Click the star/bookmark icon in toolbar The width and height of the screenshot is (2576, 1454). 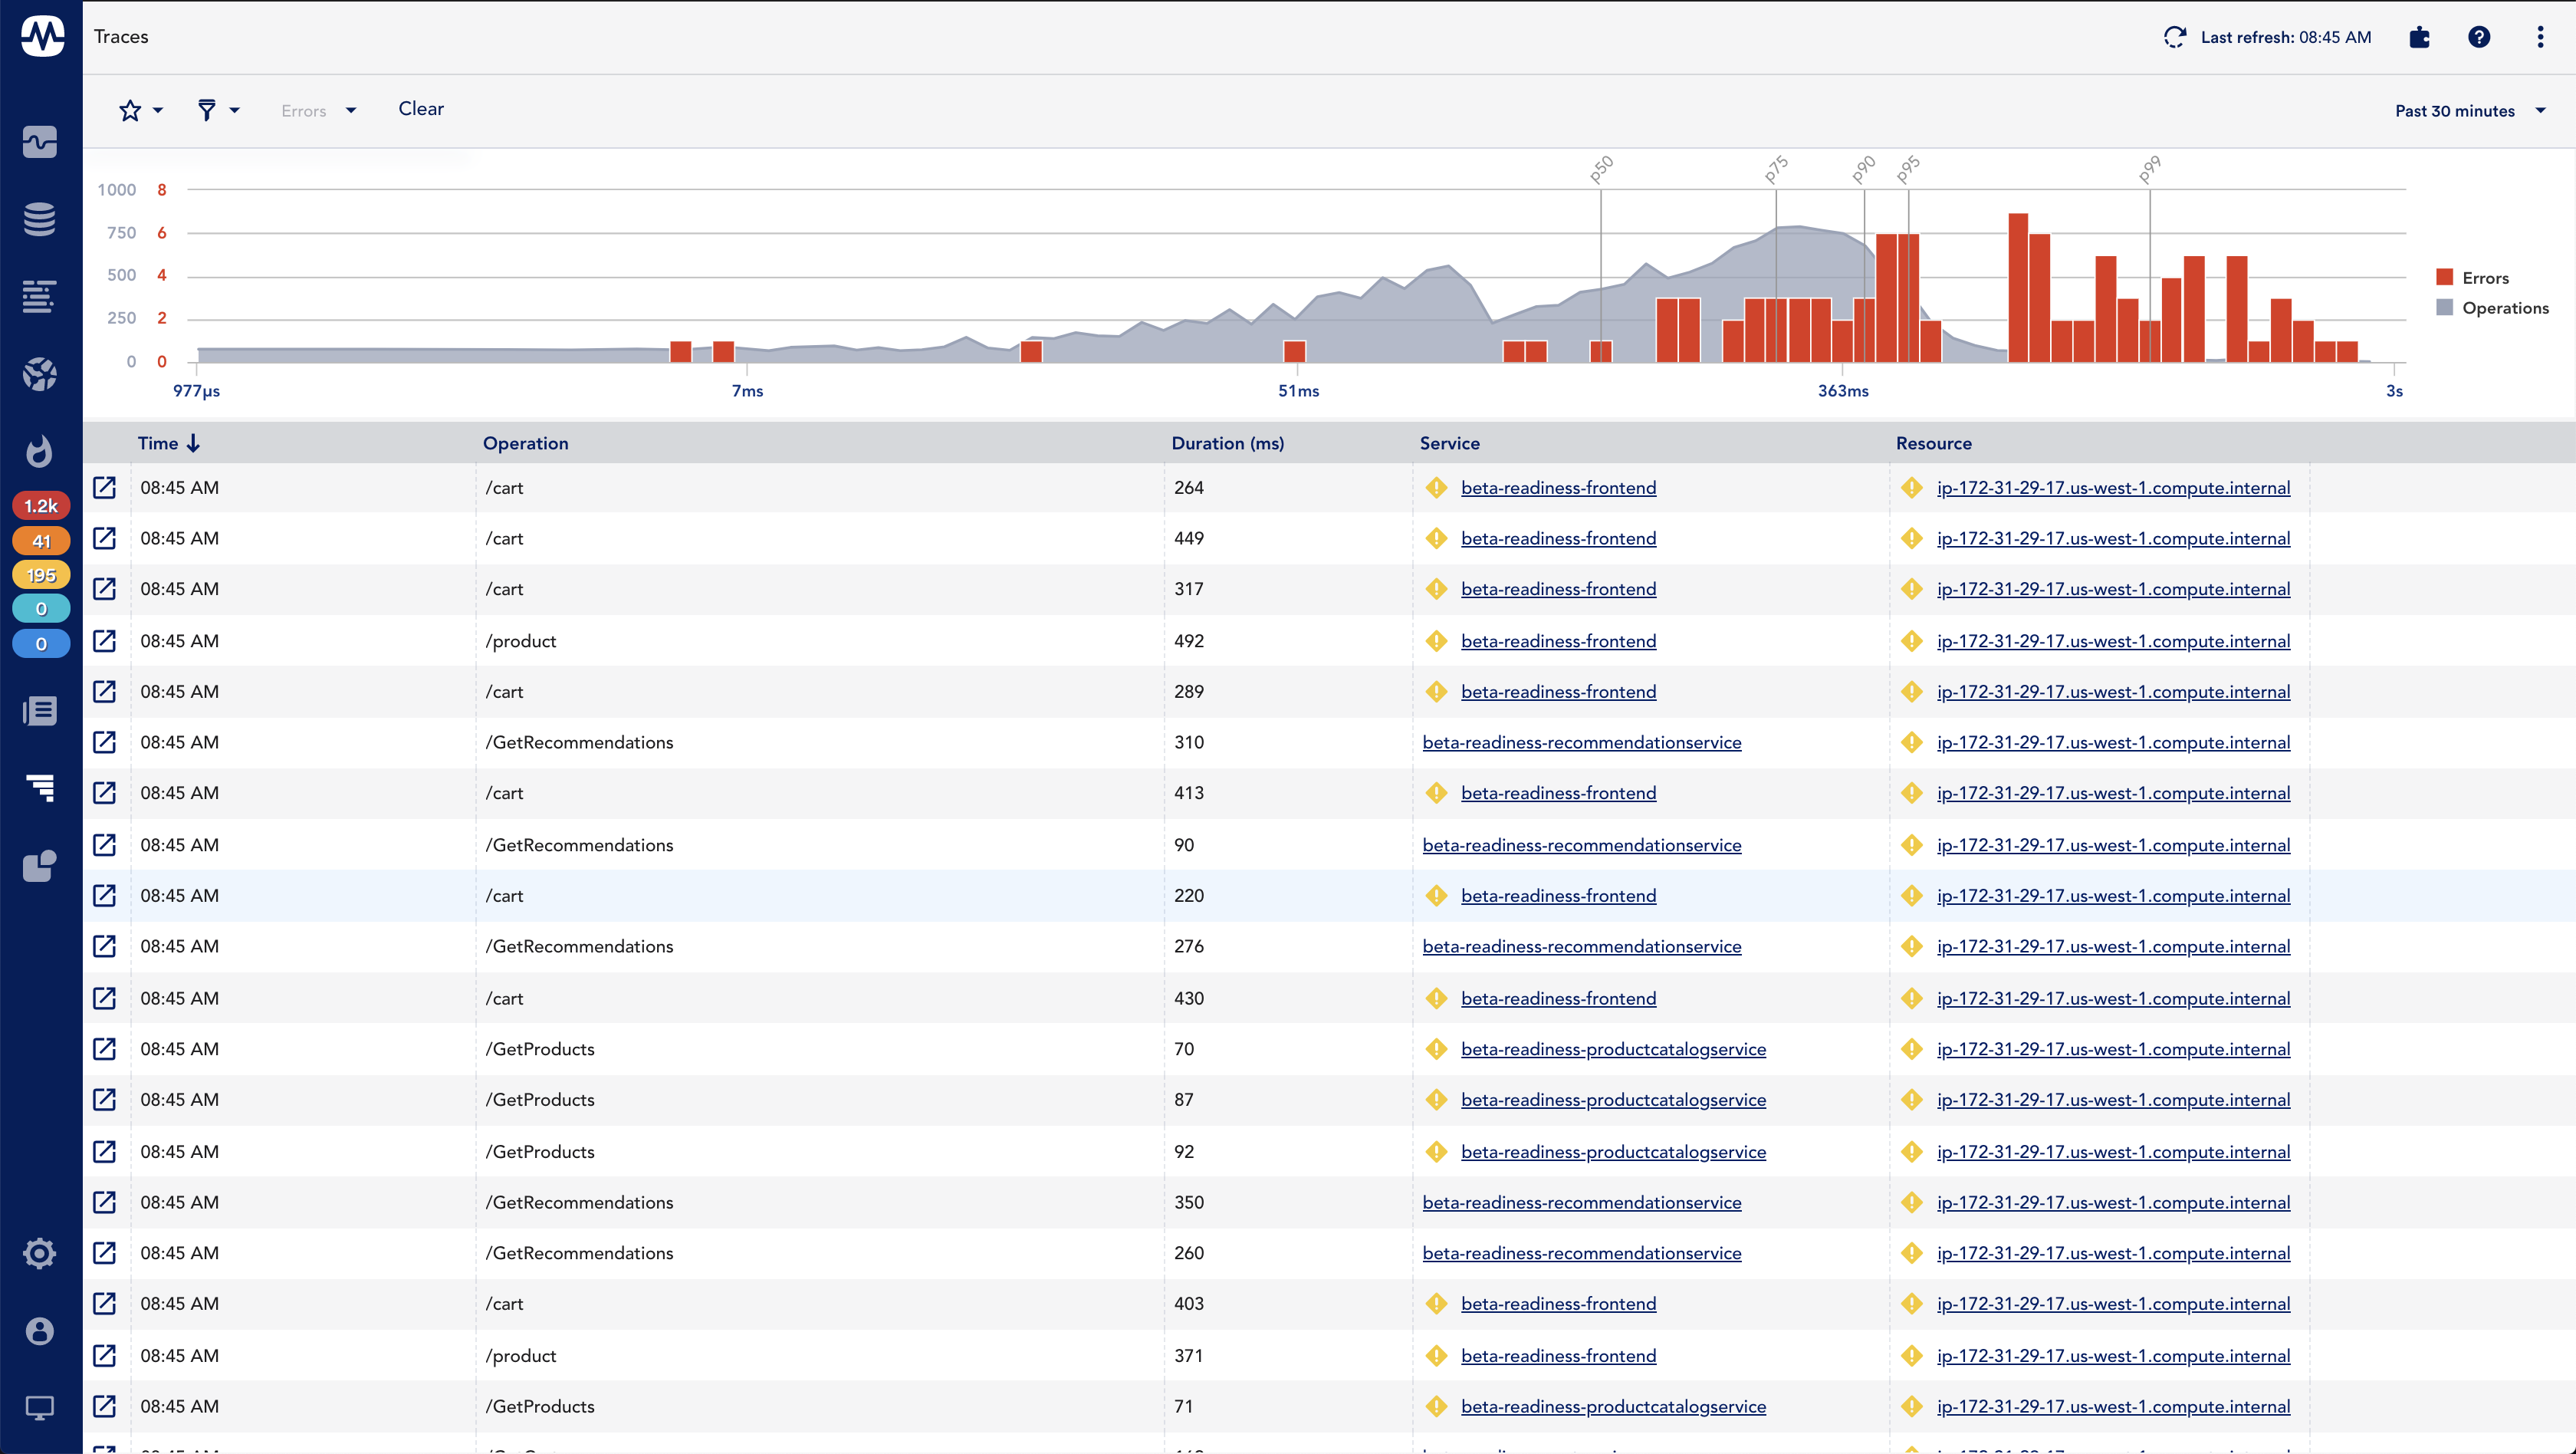click(x=129, y=110)
